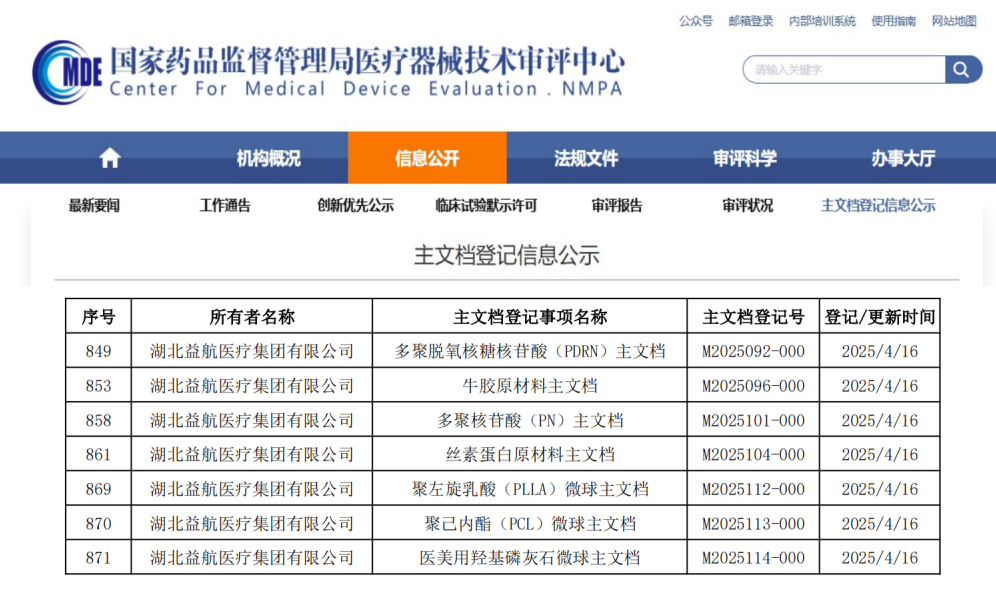Image resolution: width=996 pixels, height=606 pixels.
Task: Click the 序号 column header
Action: click(98, 316)
